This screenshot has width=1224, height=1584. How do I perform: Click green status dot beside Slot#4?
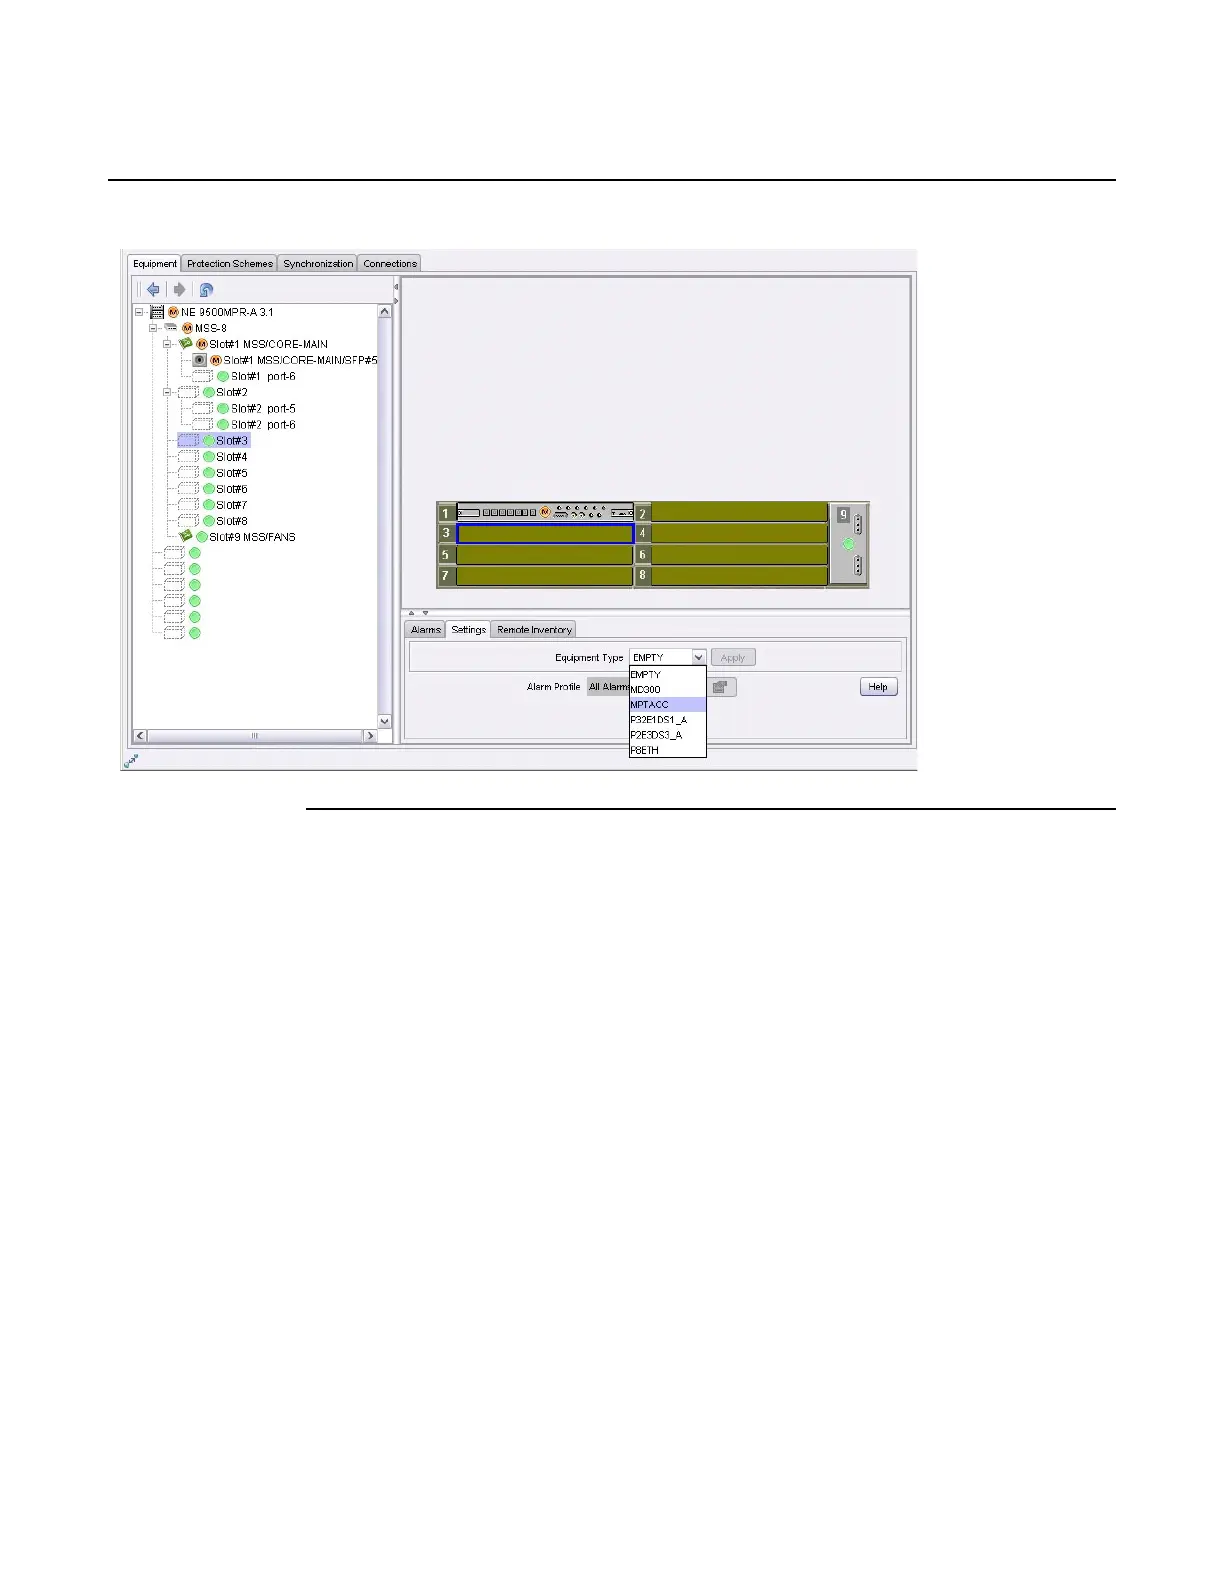pyautogui.click(x=209, y=457)
